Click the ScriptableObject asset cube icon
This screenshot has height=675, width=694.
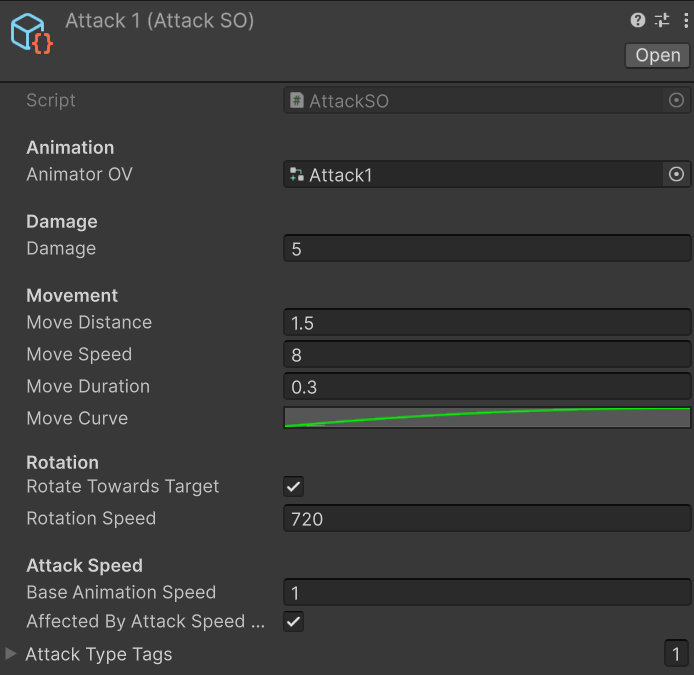tap(31, 34)
